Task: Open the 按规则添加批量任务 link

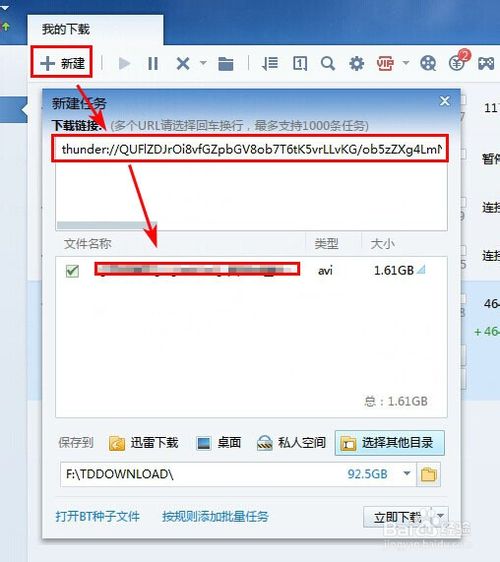Action: 215,516
